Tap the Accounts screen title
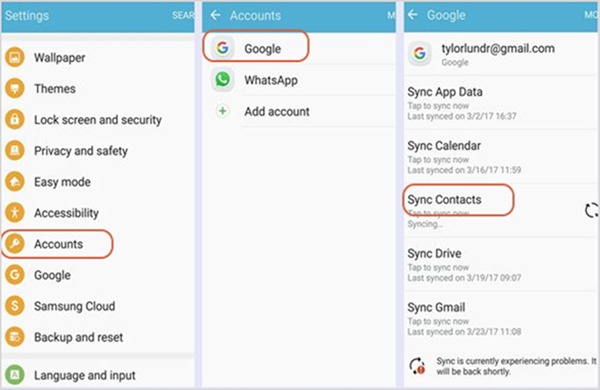 255,15
